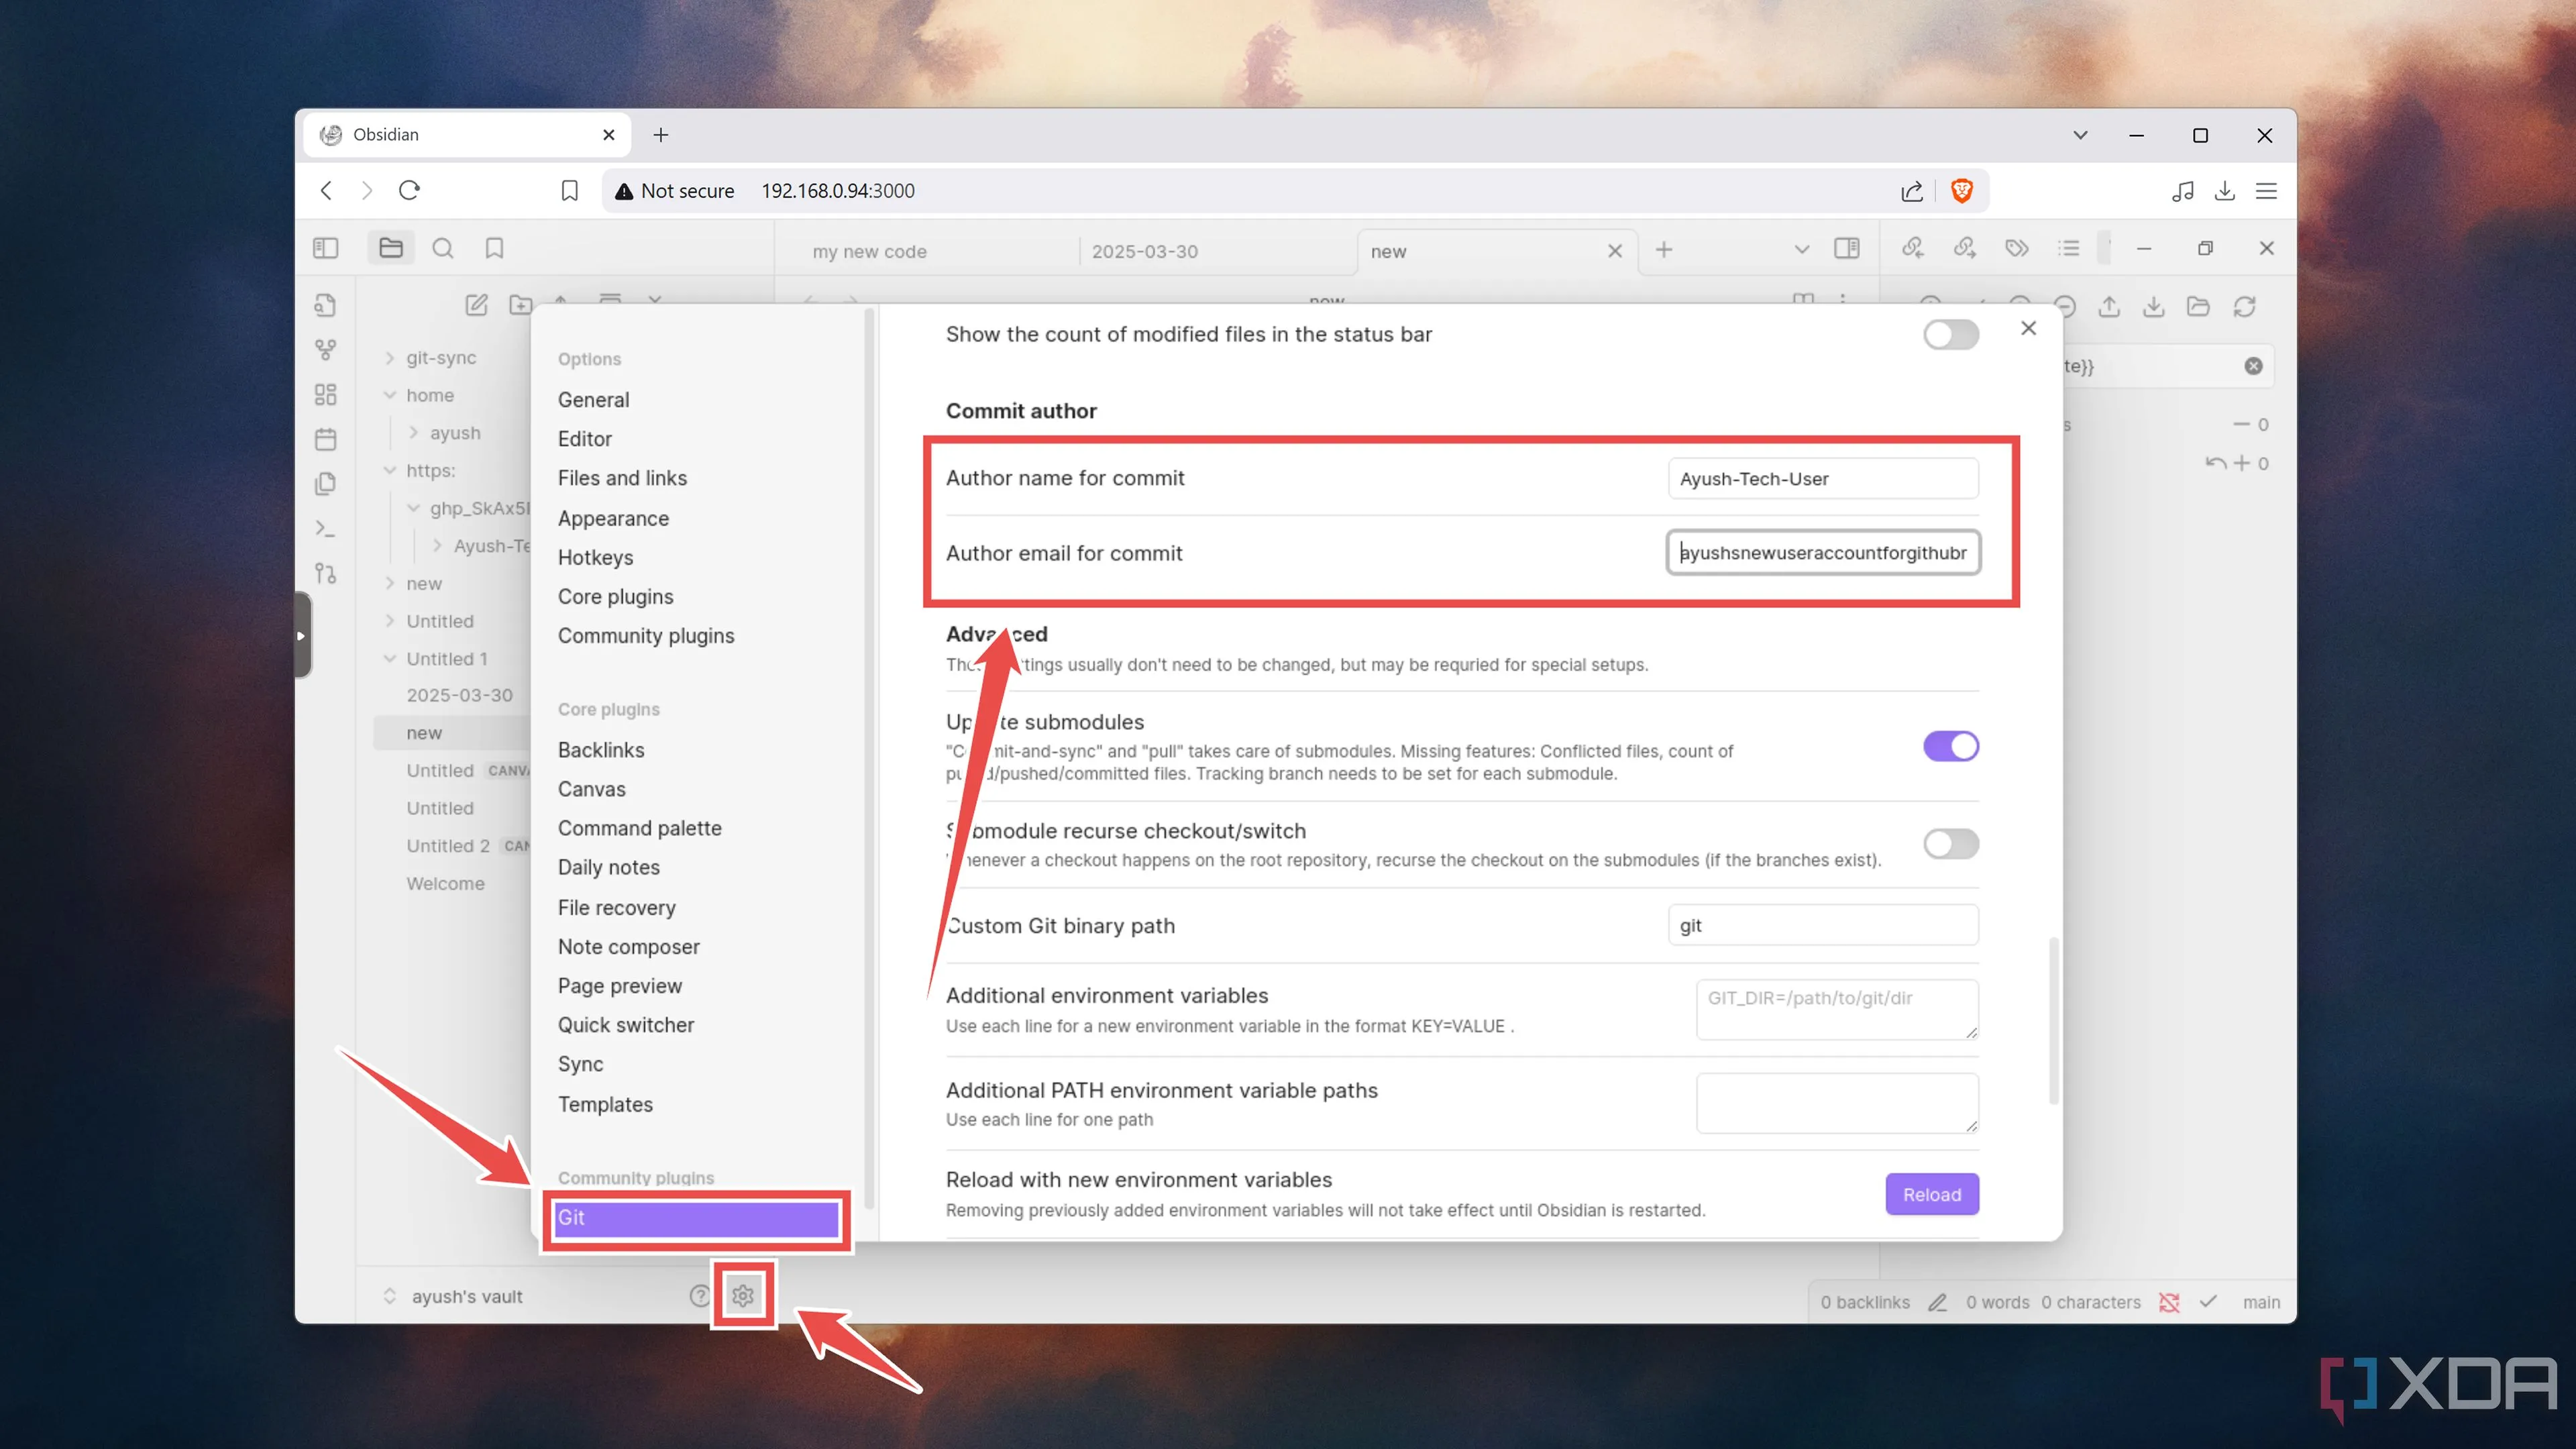Click the Reload button

(x=1932, y=1194)
